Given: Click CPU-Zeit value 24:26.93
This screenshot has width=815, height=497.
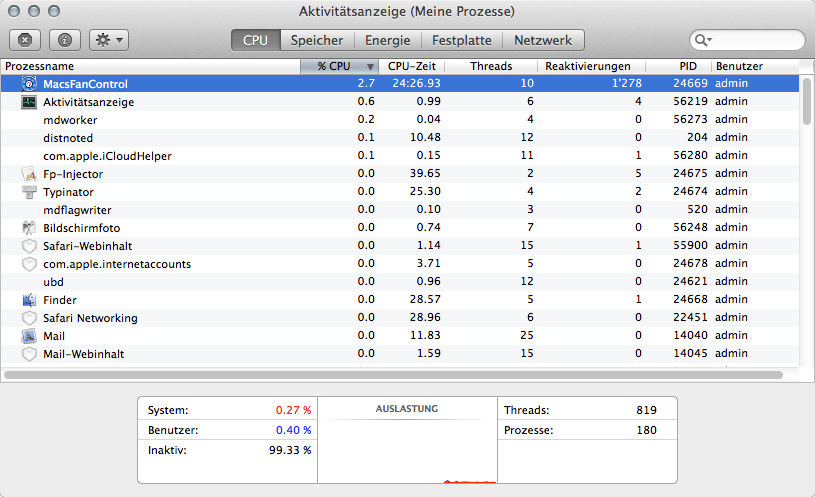Looking at the screenshot, I should [x=416, y=83].
